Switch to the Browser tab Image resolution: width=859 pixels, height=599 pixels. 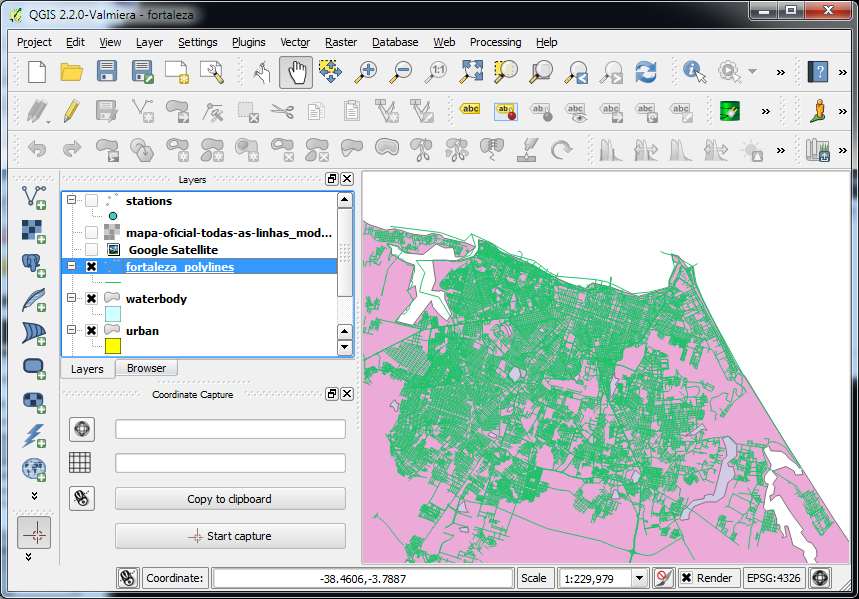click(146, 368)
